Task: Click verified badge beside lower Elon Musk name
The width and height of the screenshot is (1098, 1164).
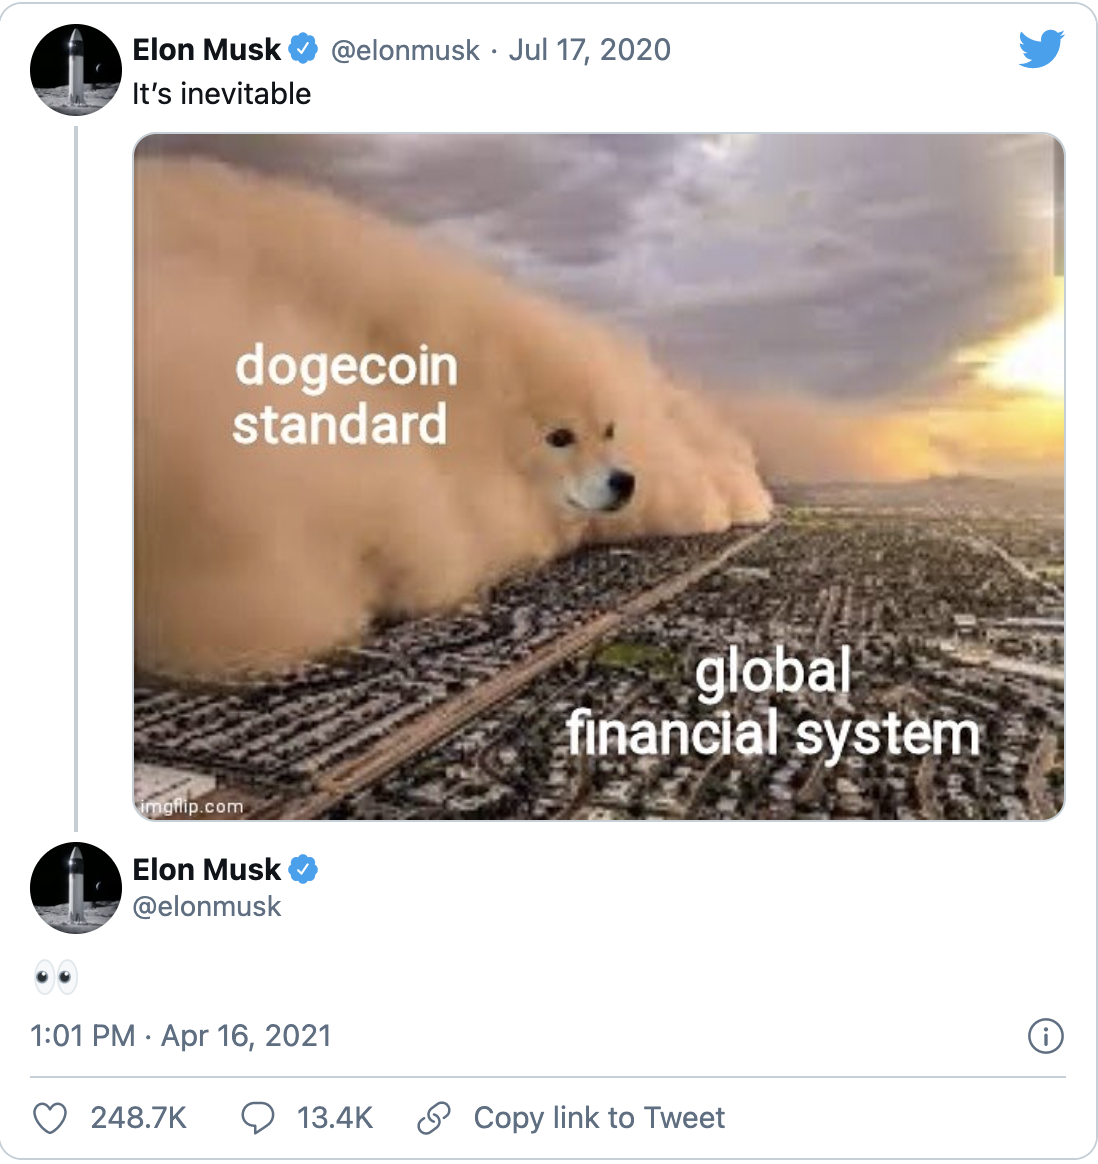Action: [303, 869]
